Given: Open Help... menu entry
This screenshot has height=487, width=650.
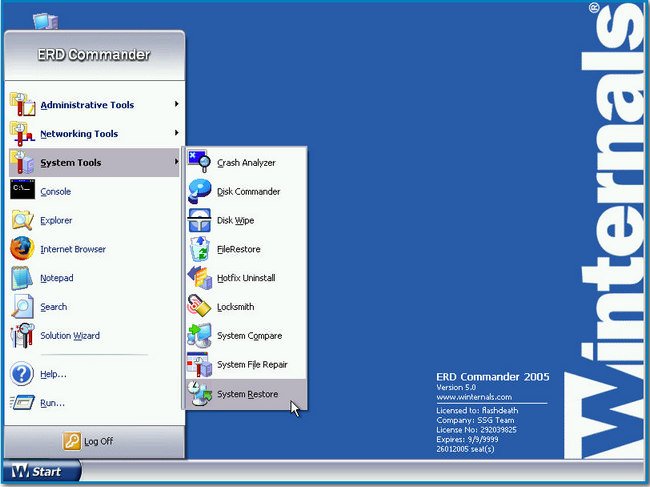Looking at the screenshot, I should point(94,374).
